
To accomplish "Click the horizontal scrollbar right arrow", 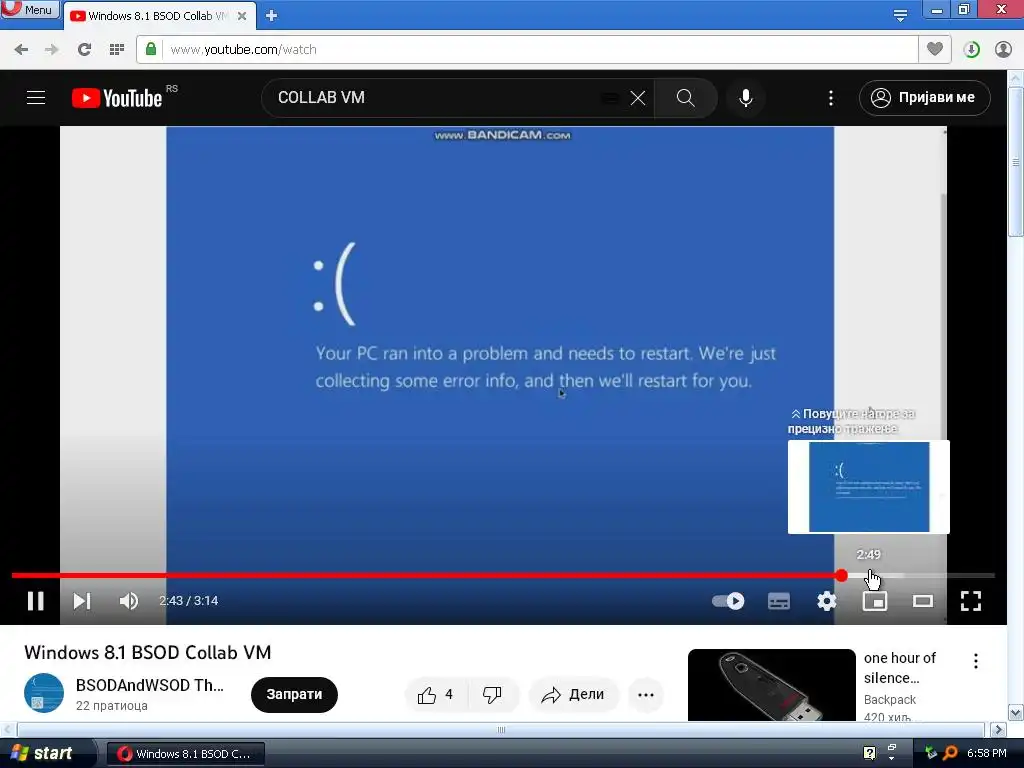I will click(999, 729).
